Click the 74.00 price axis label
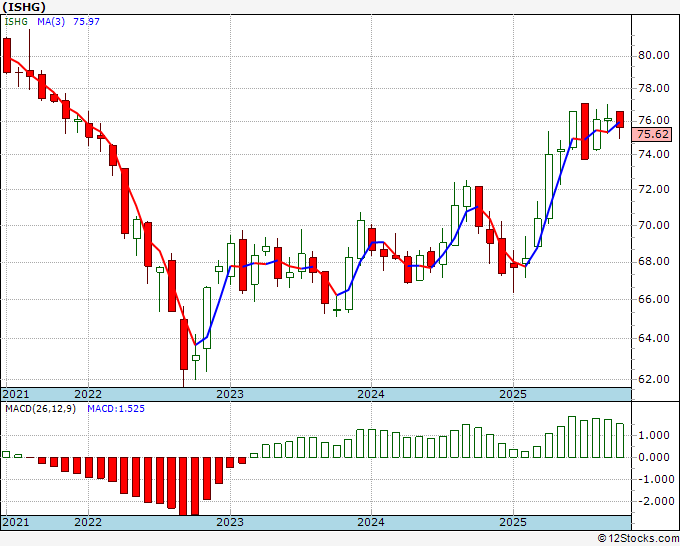This screenshot has height=546, width=680. coord(653,154)
